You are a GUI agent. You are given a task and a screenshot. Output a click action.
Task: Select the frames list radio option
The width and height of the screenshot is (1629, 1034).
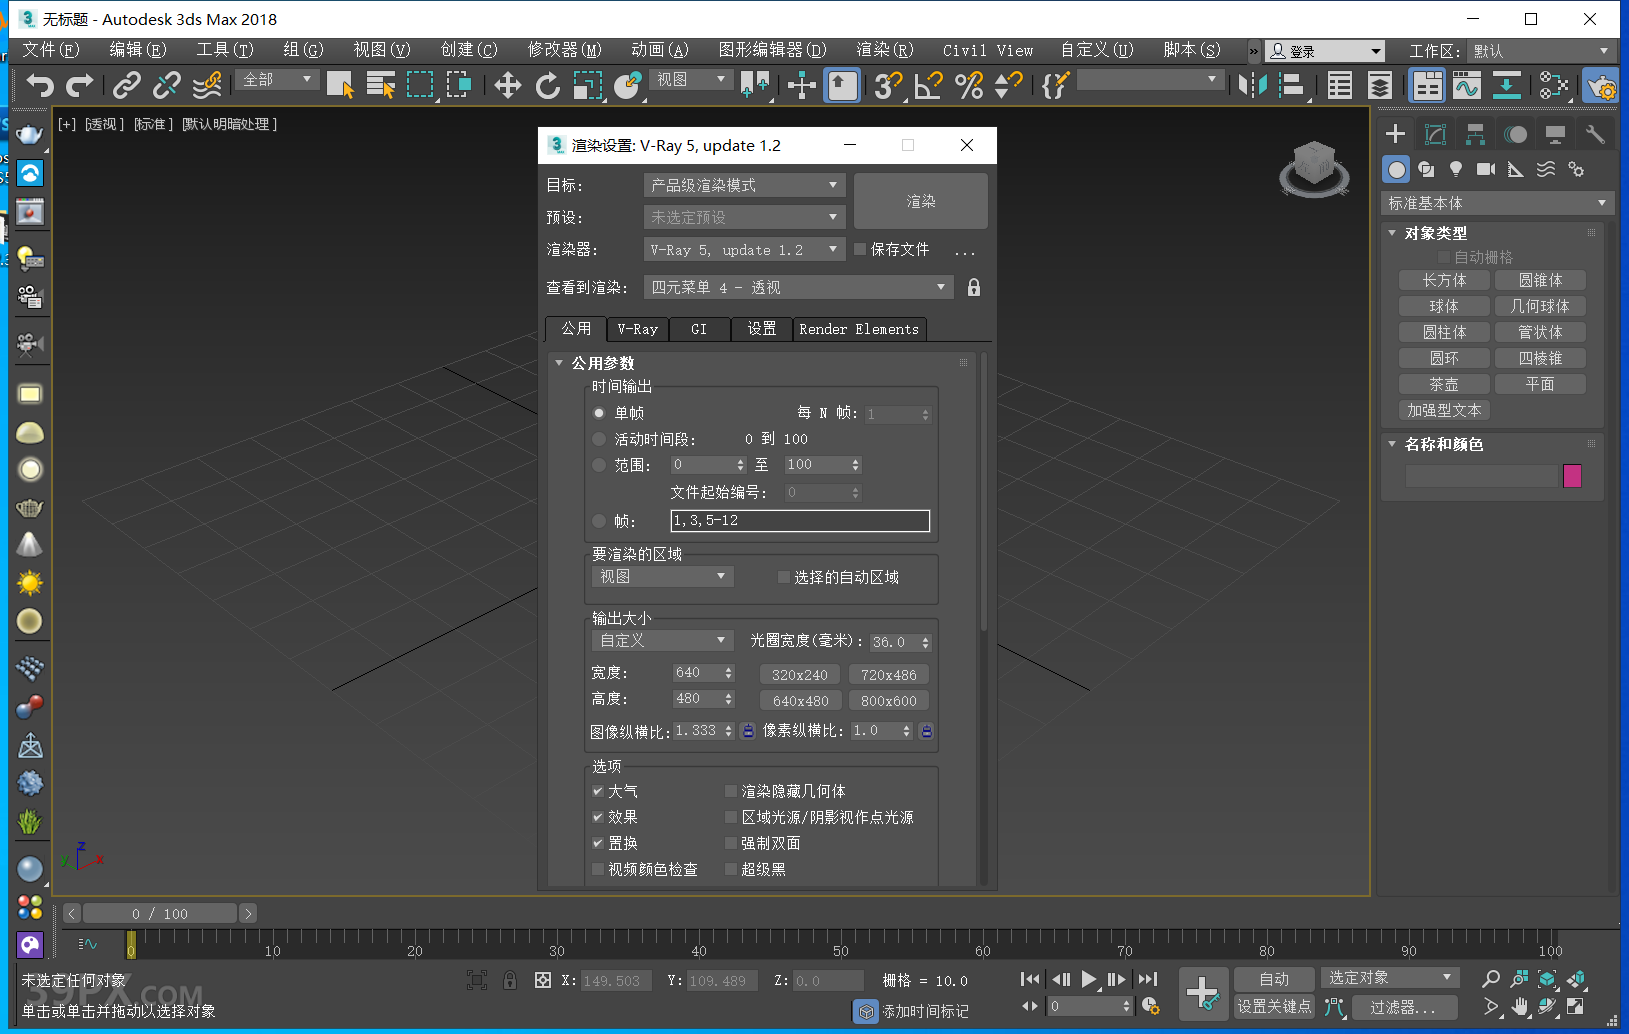pyautogui.click(x=599, y=521)
